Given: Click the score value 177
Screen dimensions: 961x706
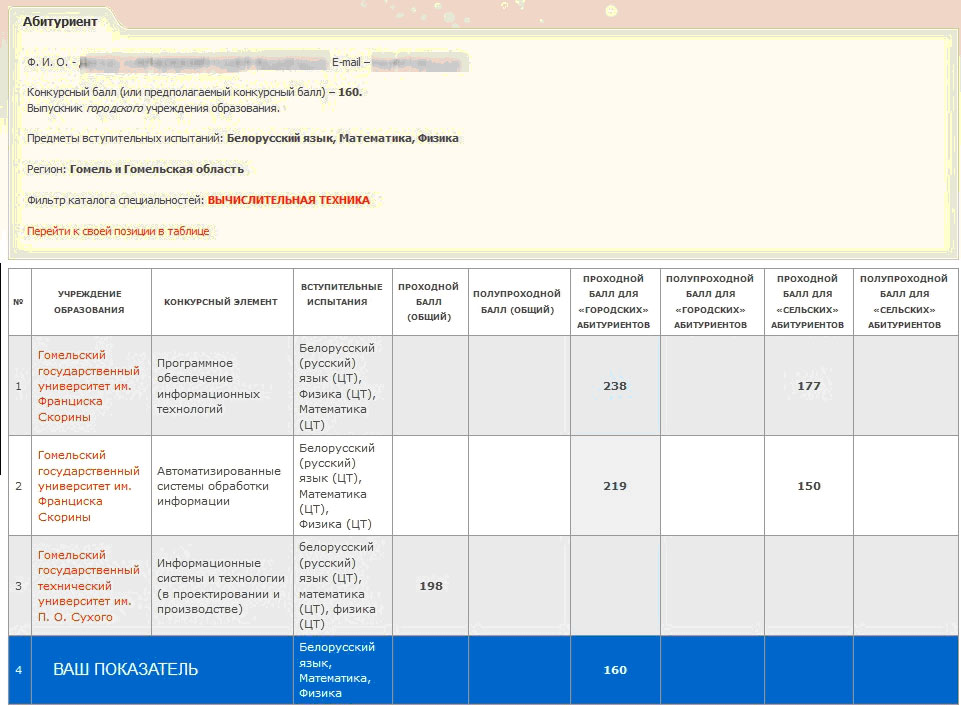Looking at the screenshot, I should 808,385.
